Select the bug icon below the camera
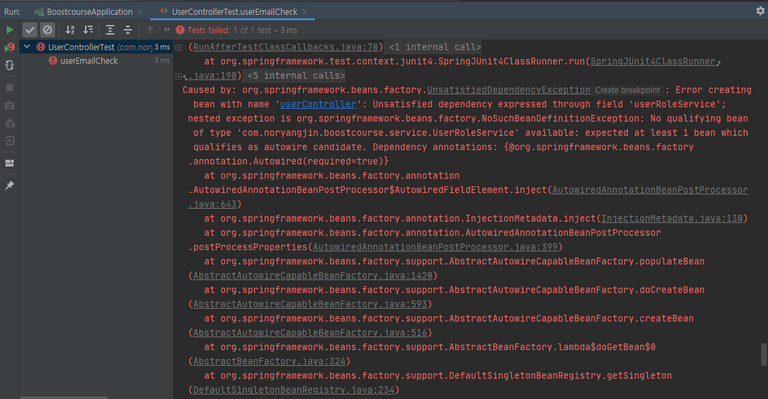768x399 pixels. [9, 123]
